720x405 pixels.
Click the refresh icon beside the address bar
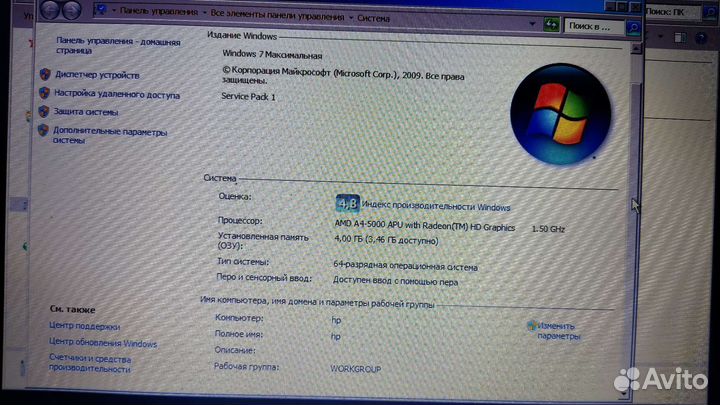point(551,24)
